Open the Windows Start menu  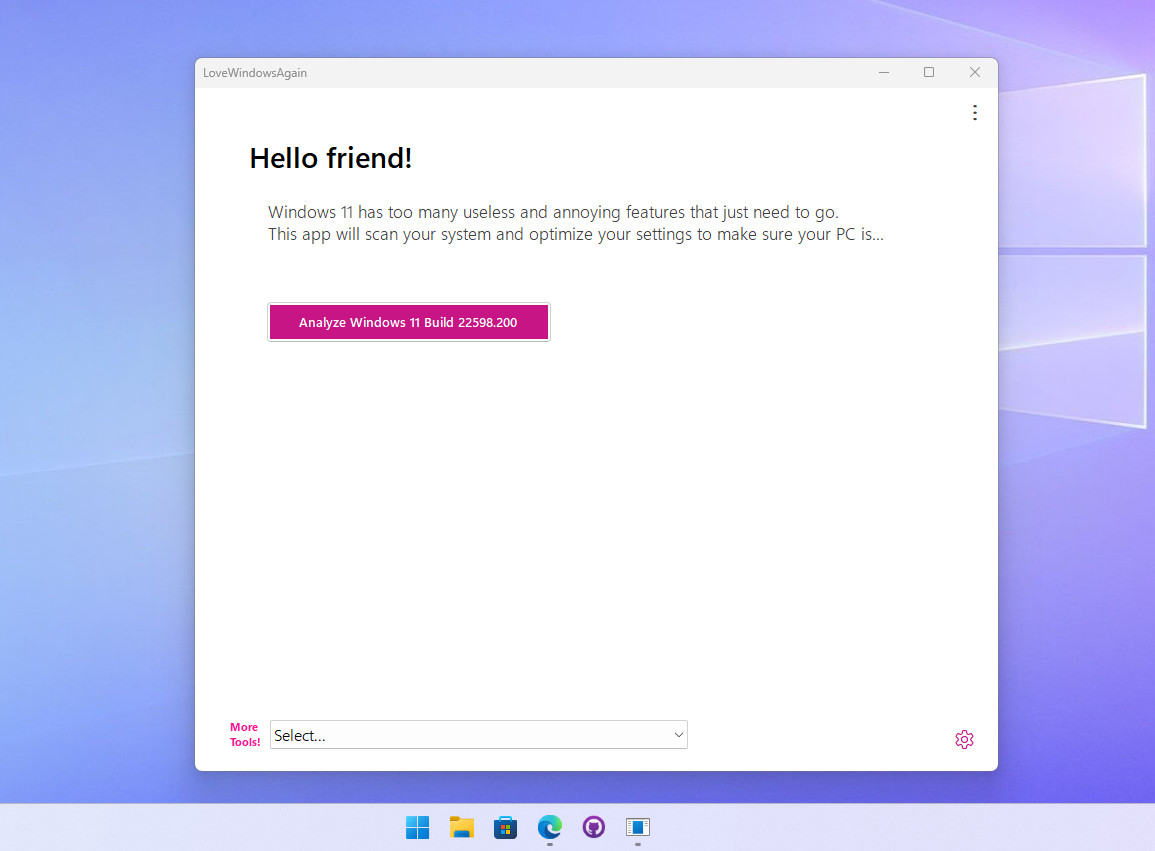pyautogui.click(x=417, y=827)
